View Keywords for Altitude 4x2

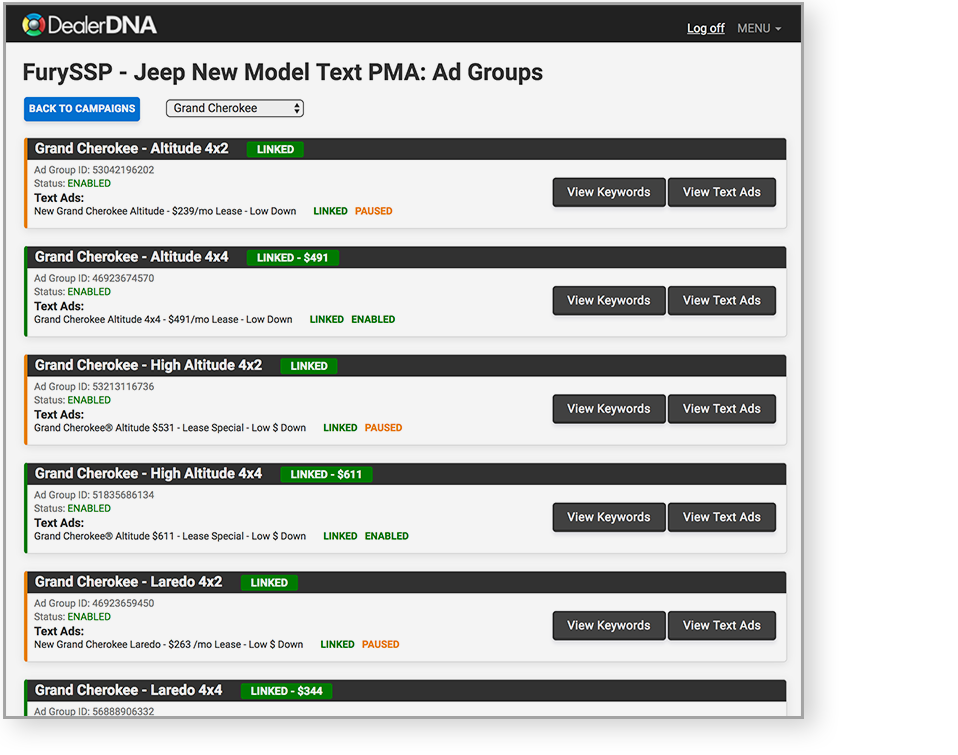click(609, 192)
